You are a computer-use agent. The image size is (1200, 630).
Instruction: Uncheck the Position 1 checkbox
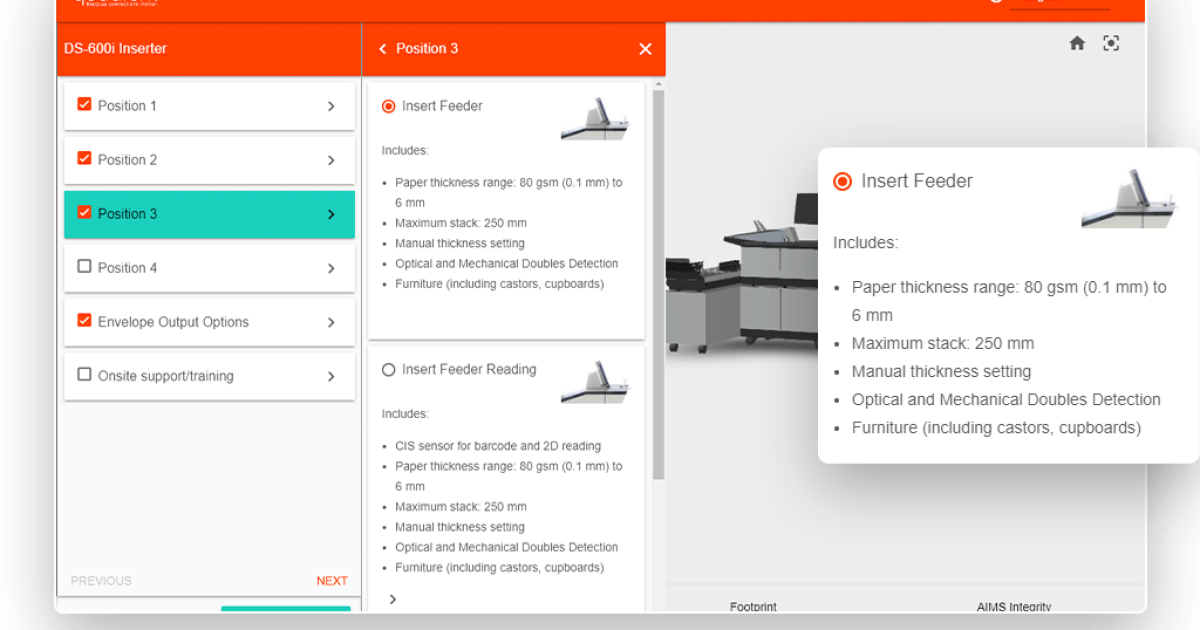pyautogui.click(x=84, y=104)
